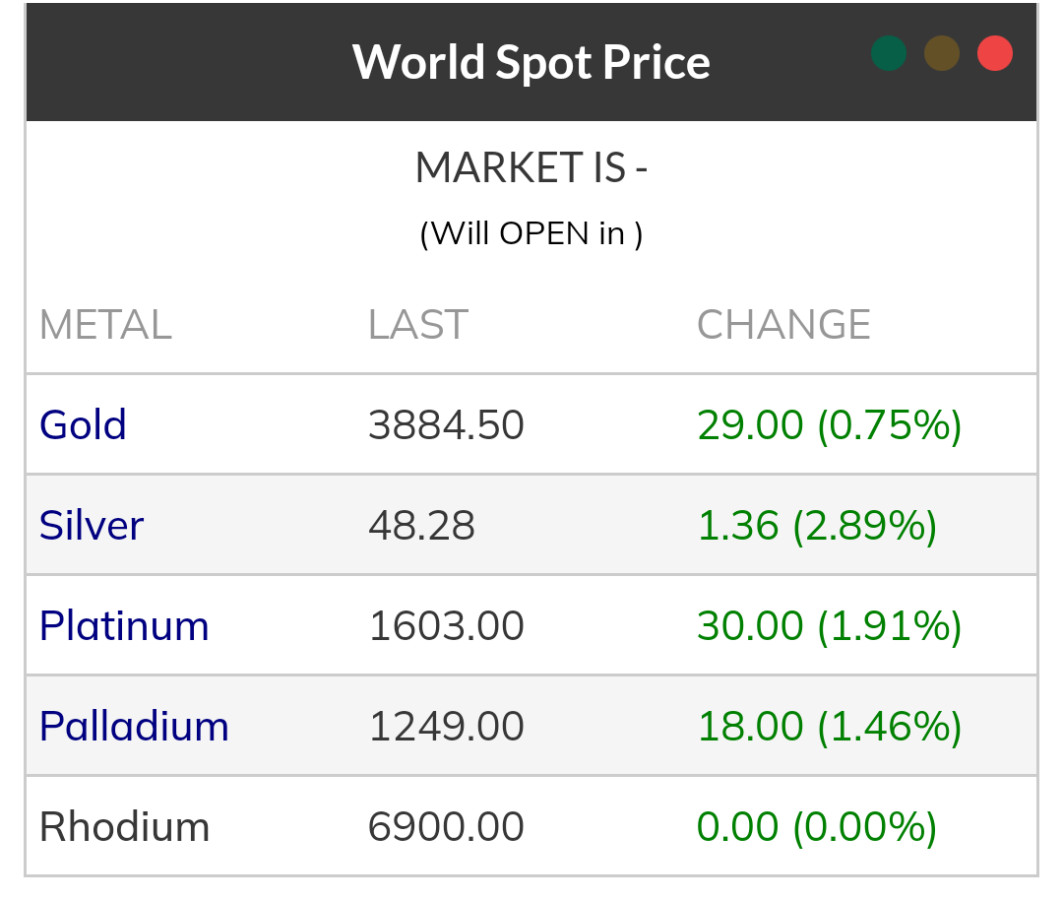1063x900 pixels.
Task: Click Silver last price 48.28
Action: (421, 526)
